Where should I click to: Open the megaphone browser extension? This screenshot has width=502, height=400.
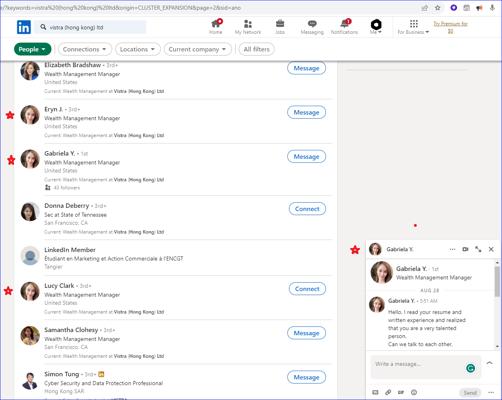coord(479,8)
